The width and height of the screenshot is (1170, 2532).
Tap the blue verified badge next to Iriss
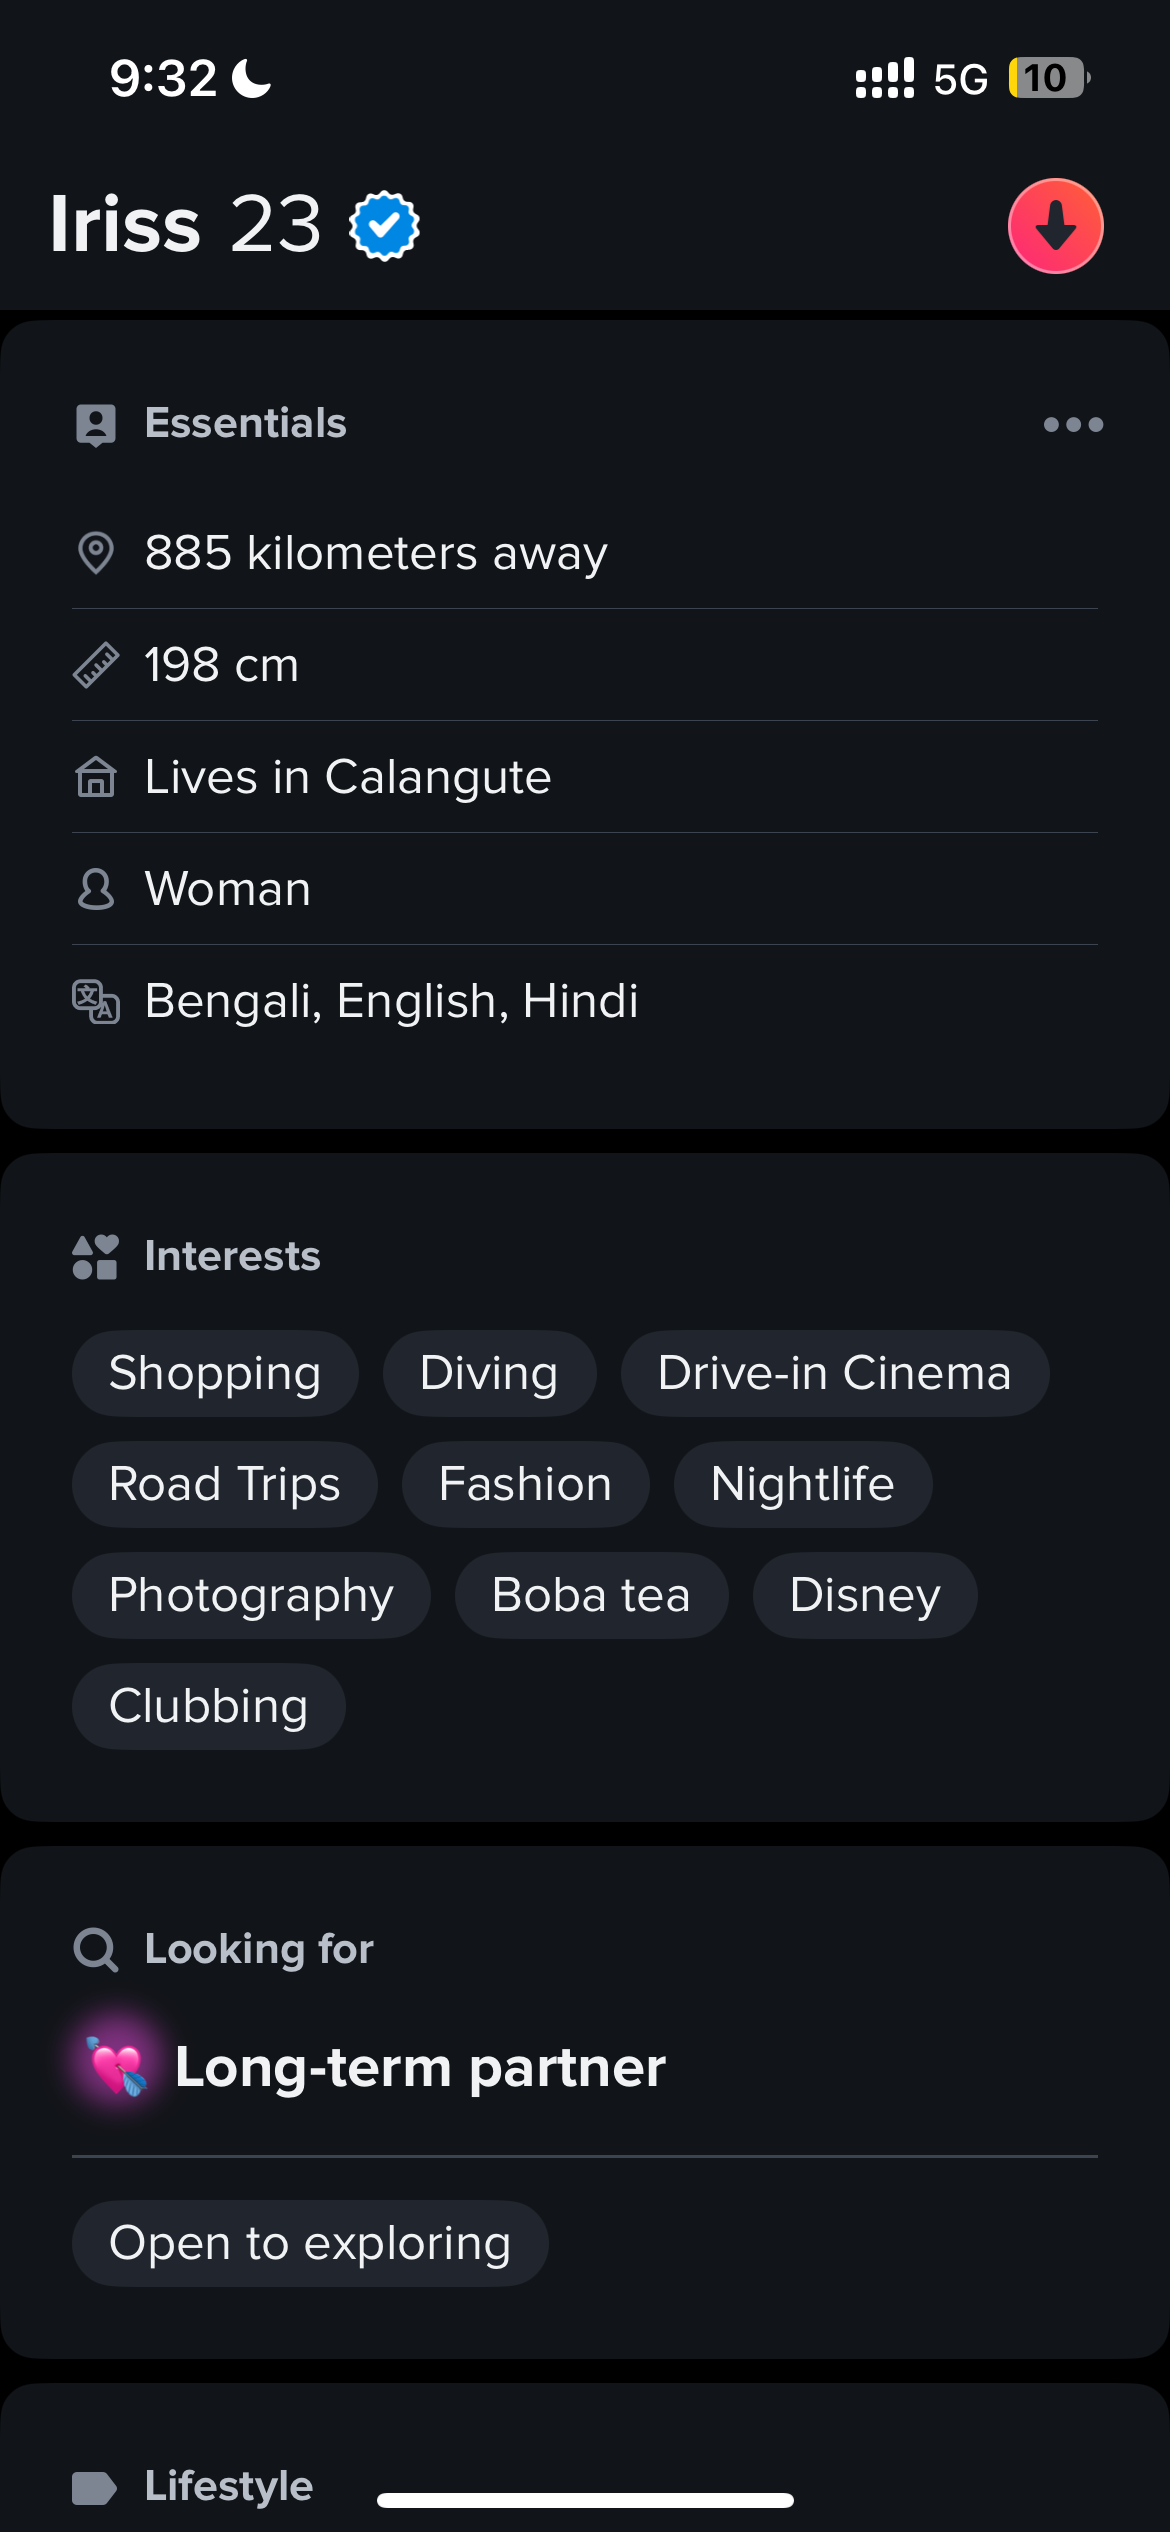pos(384,226)
